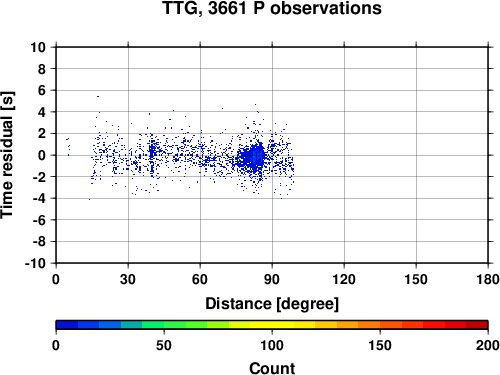Click the Count colorbar label
Image resolution: width=500 pixels, height=375 pixels.
(x=272, y=368)
